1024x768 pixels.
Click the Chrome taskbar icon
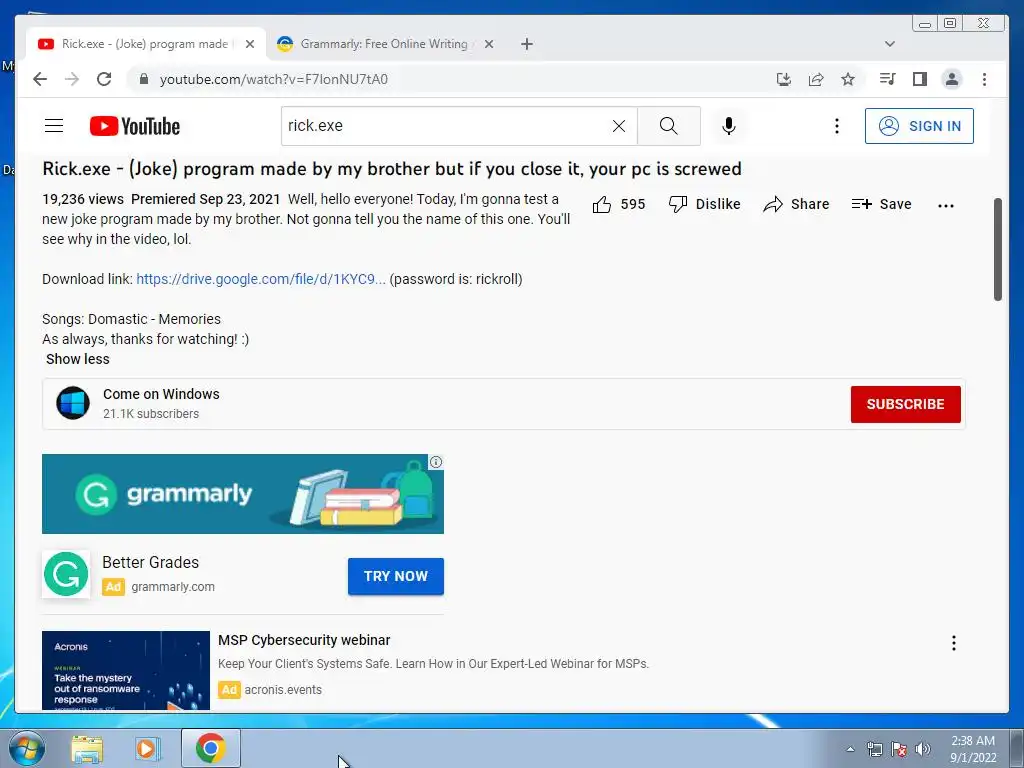pos(210,748)
